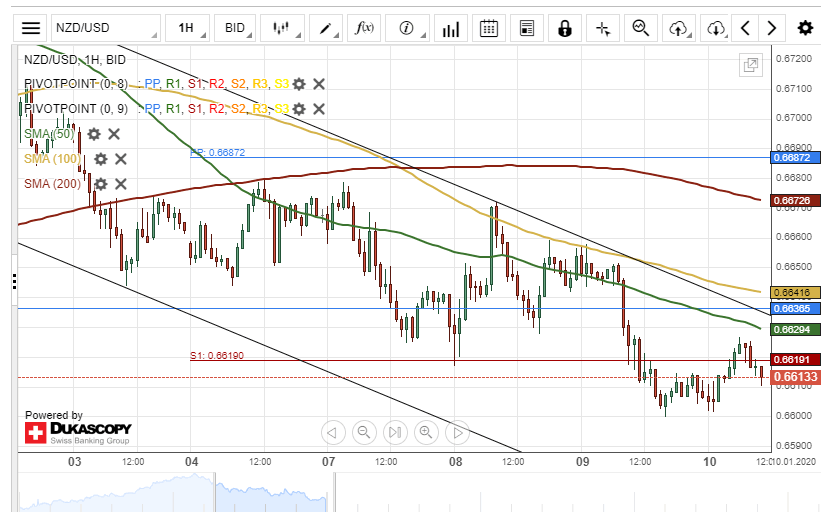Go back with the left chevron

coord(745,28)
